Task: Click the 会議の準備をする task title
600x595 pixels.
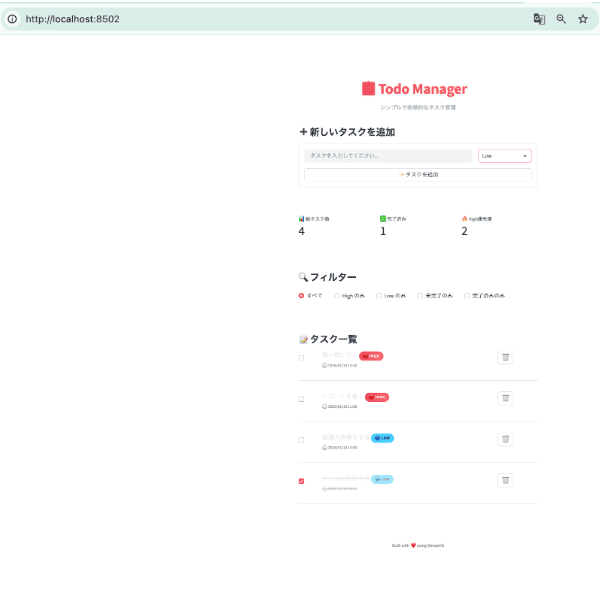Action: pyautogui.click(x=346, y=437)
